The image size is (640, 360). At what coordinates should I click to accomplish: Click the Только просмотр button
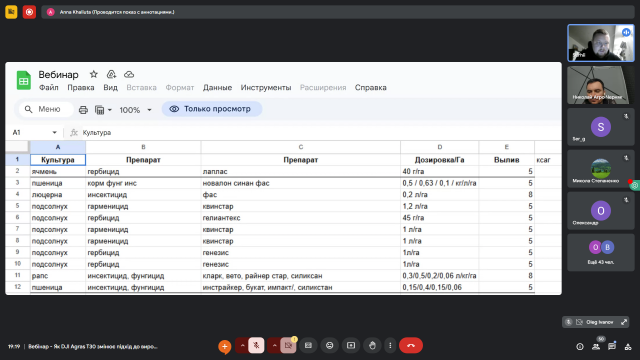point(211,109)
